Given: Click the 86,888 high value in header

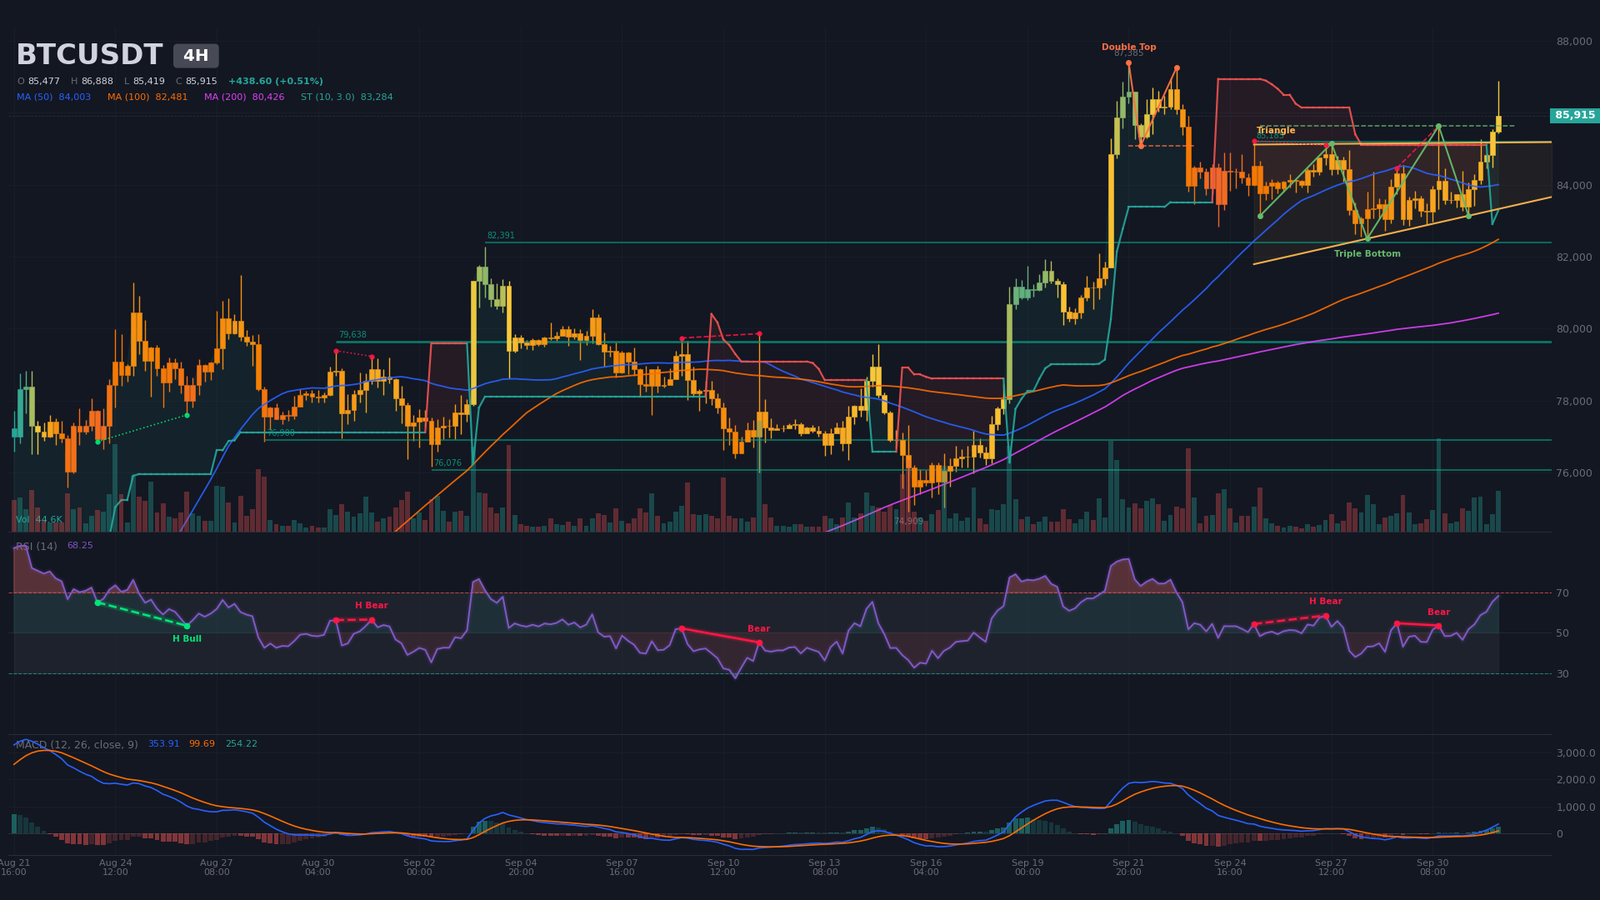Looking at the screenshot, I should pyautogui.click(x=97, y=81).
